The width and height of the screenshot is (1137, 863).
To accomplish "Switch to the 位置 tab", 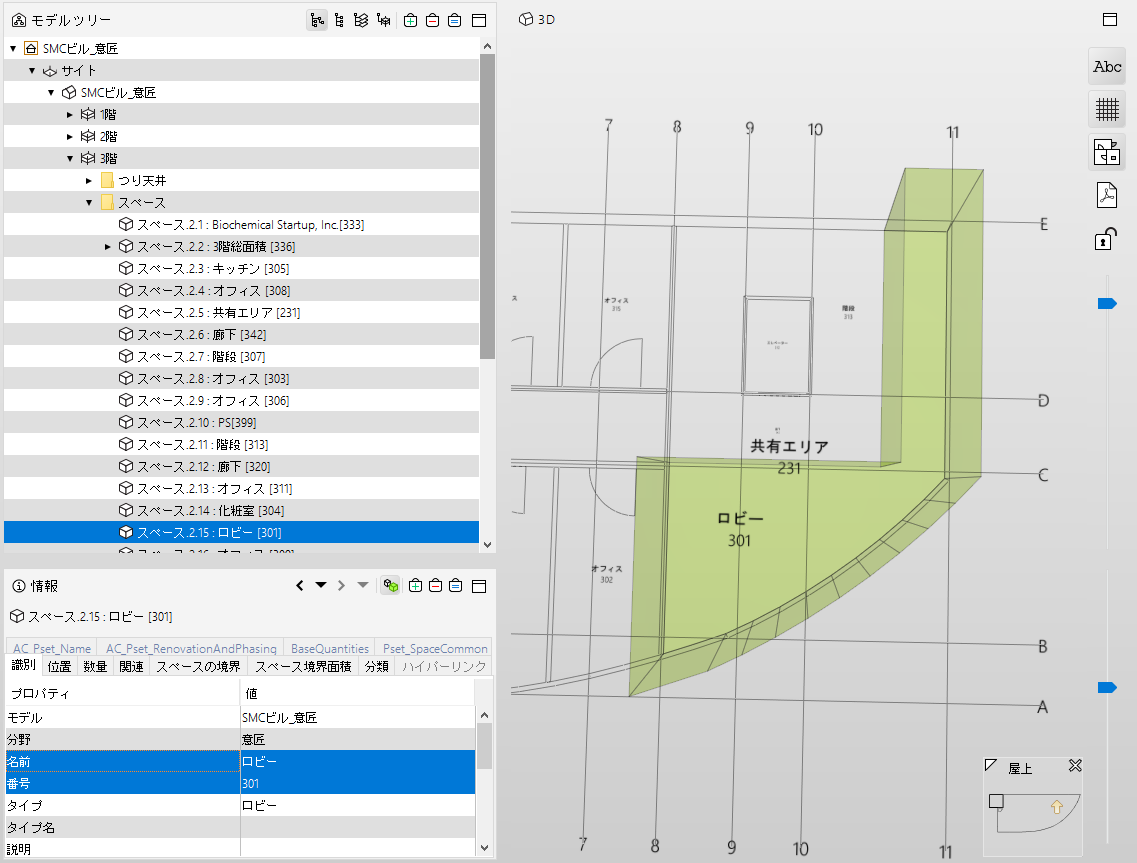I will 59,666.
